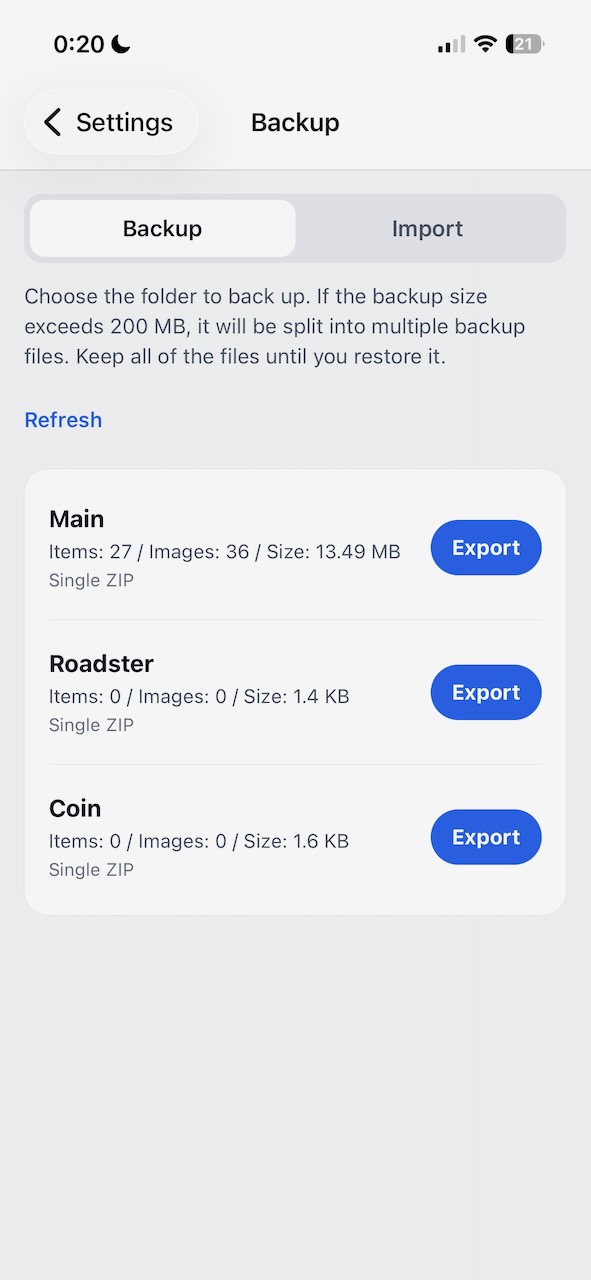Image resolution: width=591 pixels, height=1280 pixels.
Task: Select the Backup tab
Action: 162,228
